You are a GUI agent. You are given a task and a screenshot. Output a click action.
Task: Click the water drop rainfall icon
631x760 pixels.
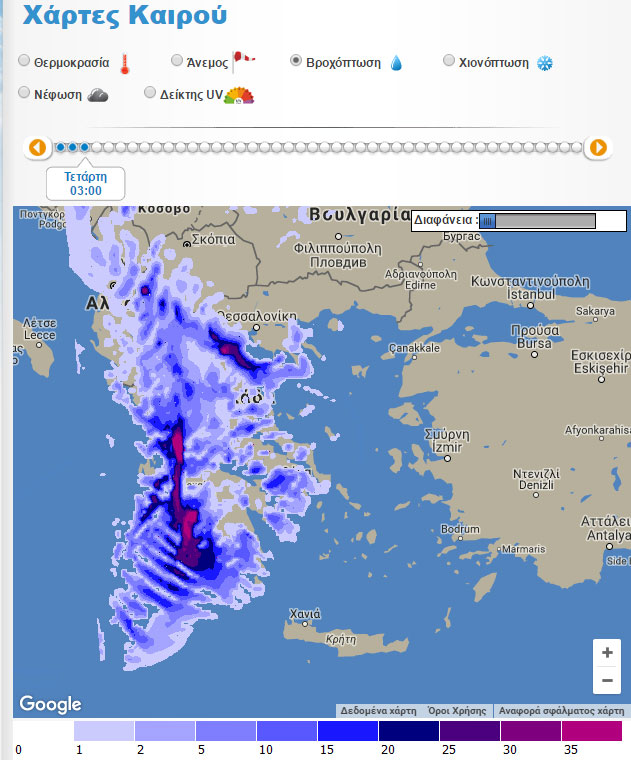tap(397, 63)
